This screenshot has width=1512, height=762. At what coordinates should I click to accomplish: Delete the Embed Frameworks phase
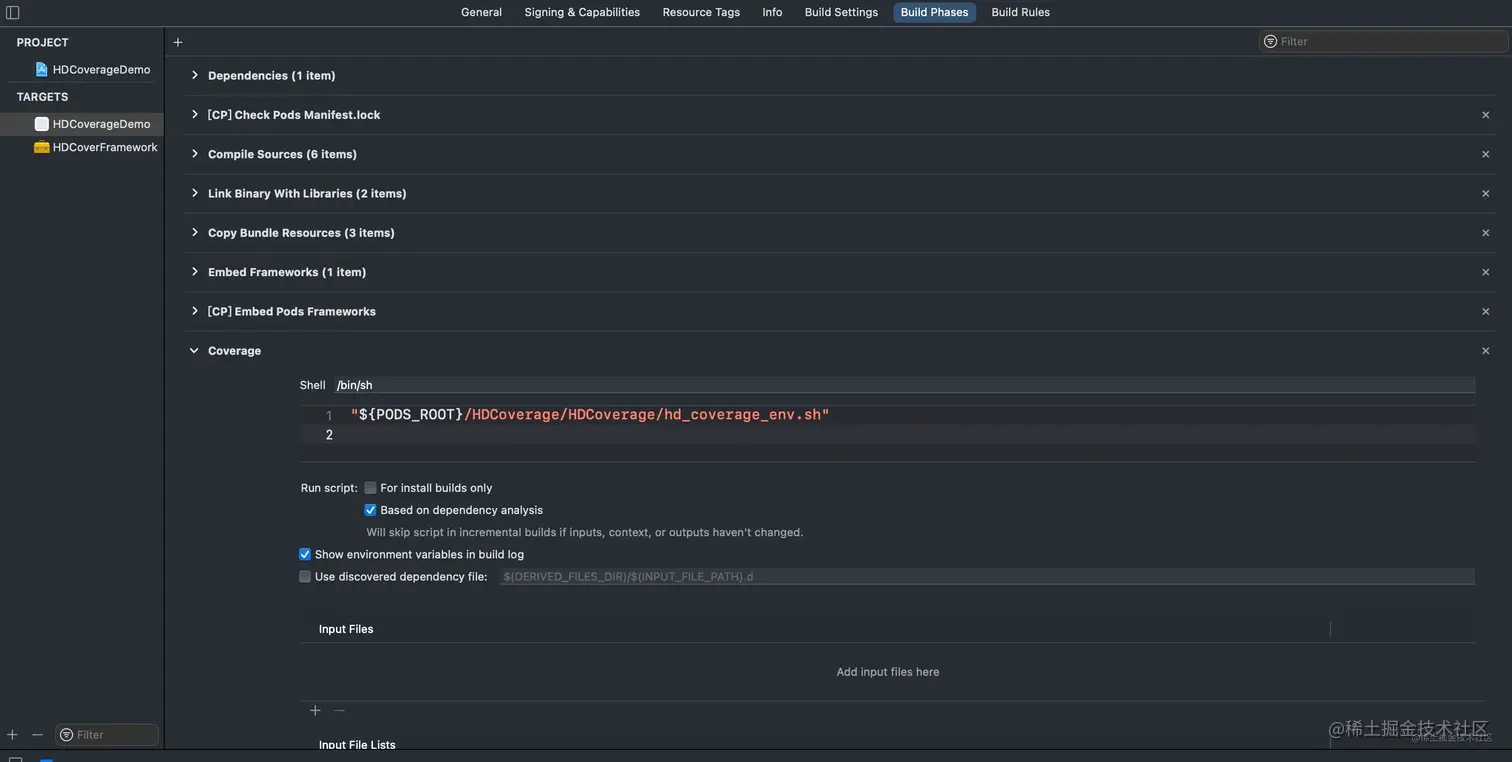click(x=1485, y=272)
